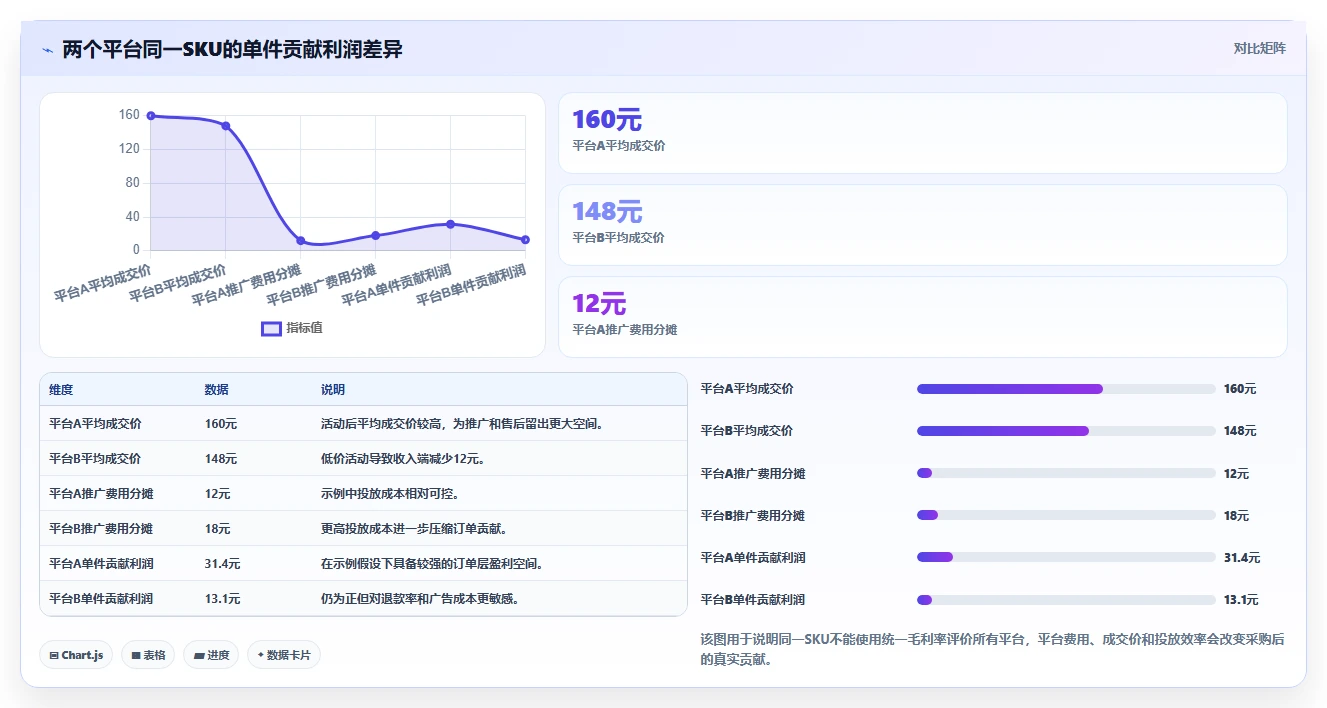Screen dimensions: 1327x708
Task: Click table cell 平台A单件贡献利润
Action: [101, 564]
